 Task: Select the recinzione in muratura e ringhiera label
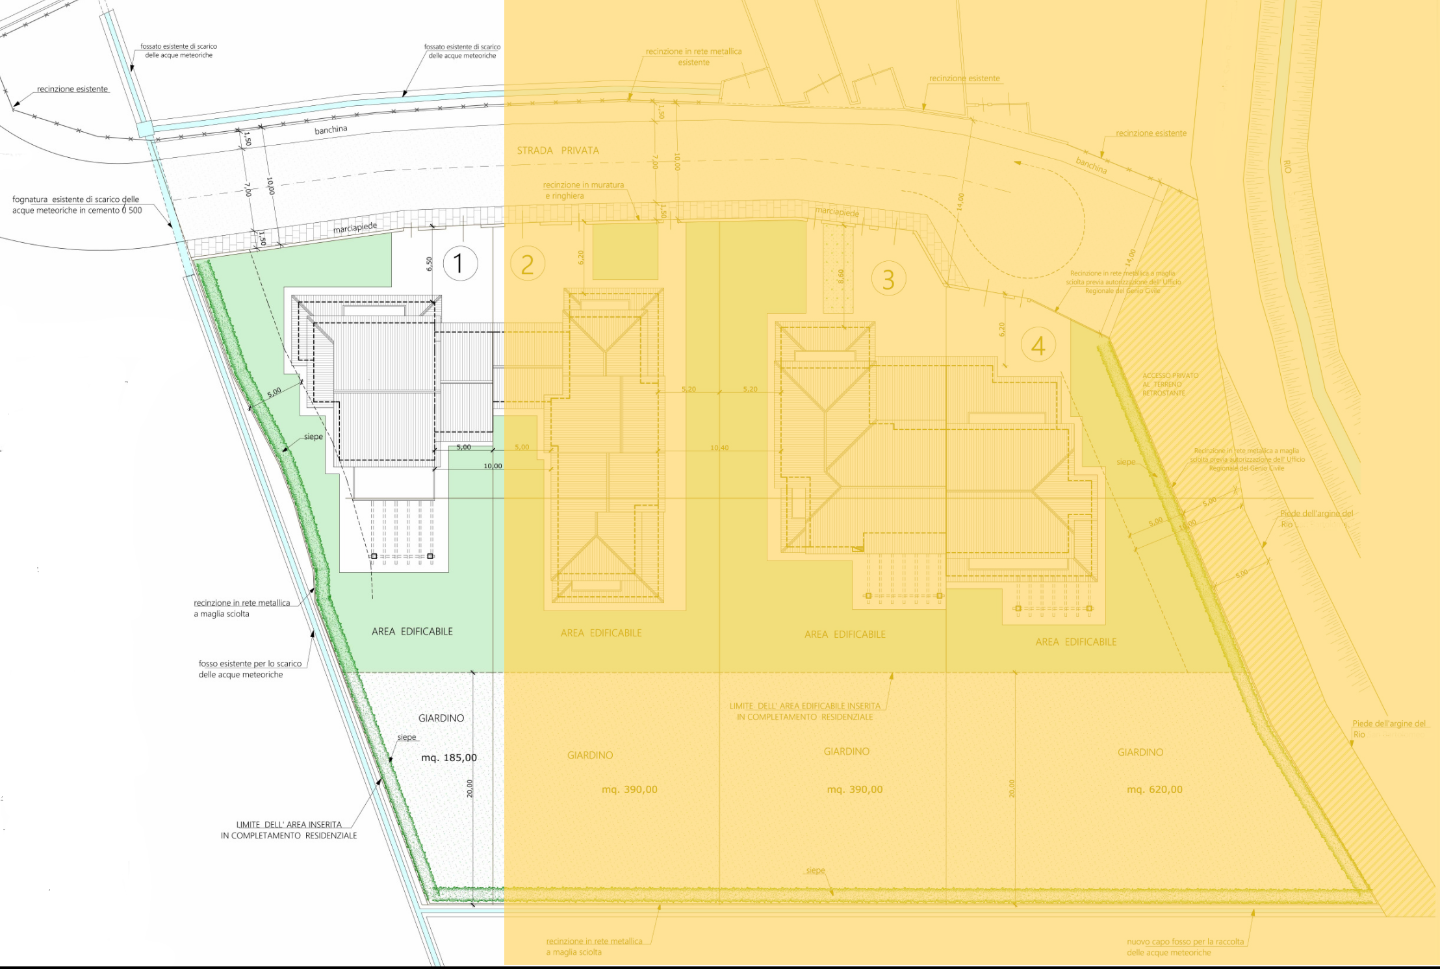[x=583, y=190]
